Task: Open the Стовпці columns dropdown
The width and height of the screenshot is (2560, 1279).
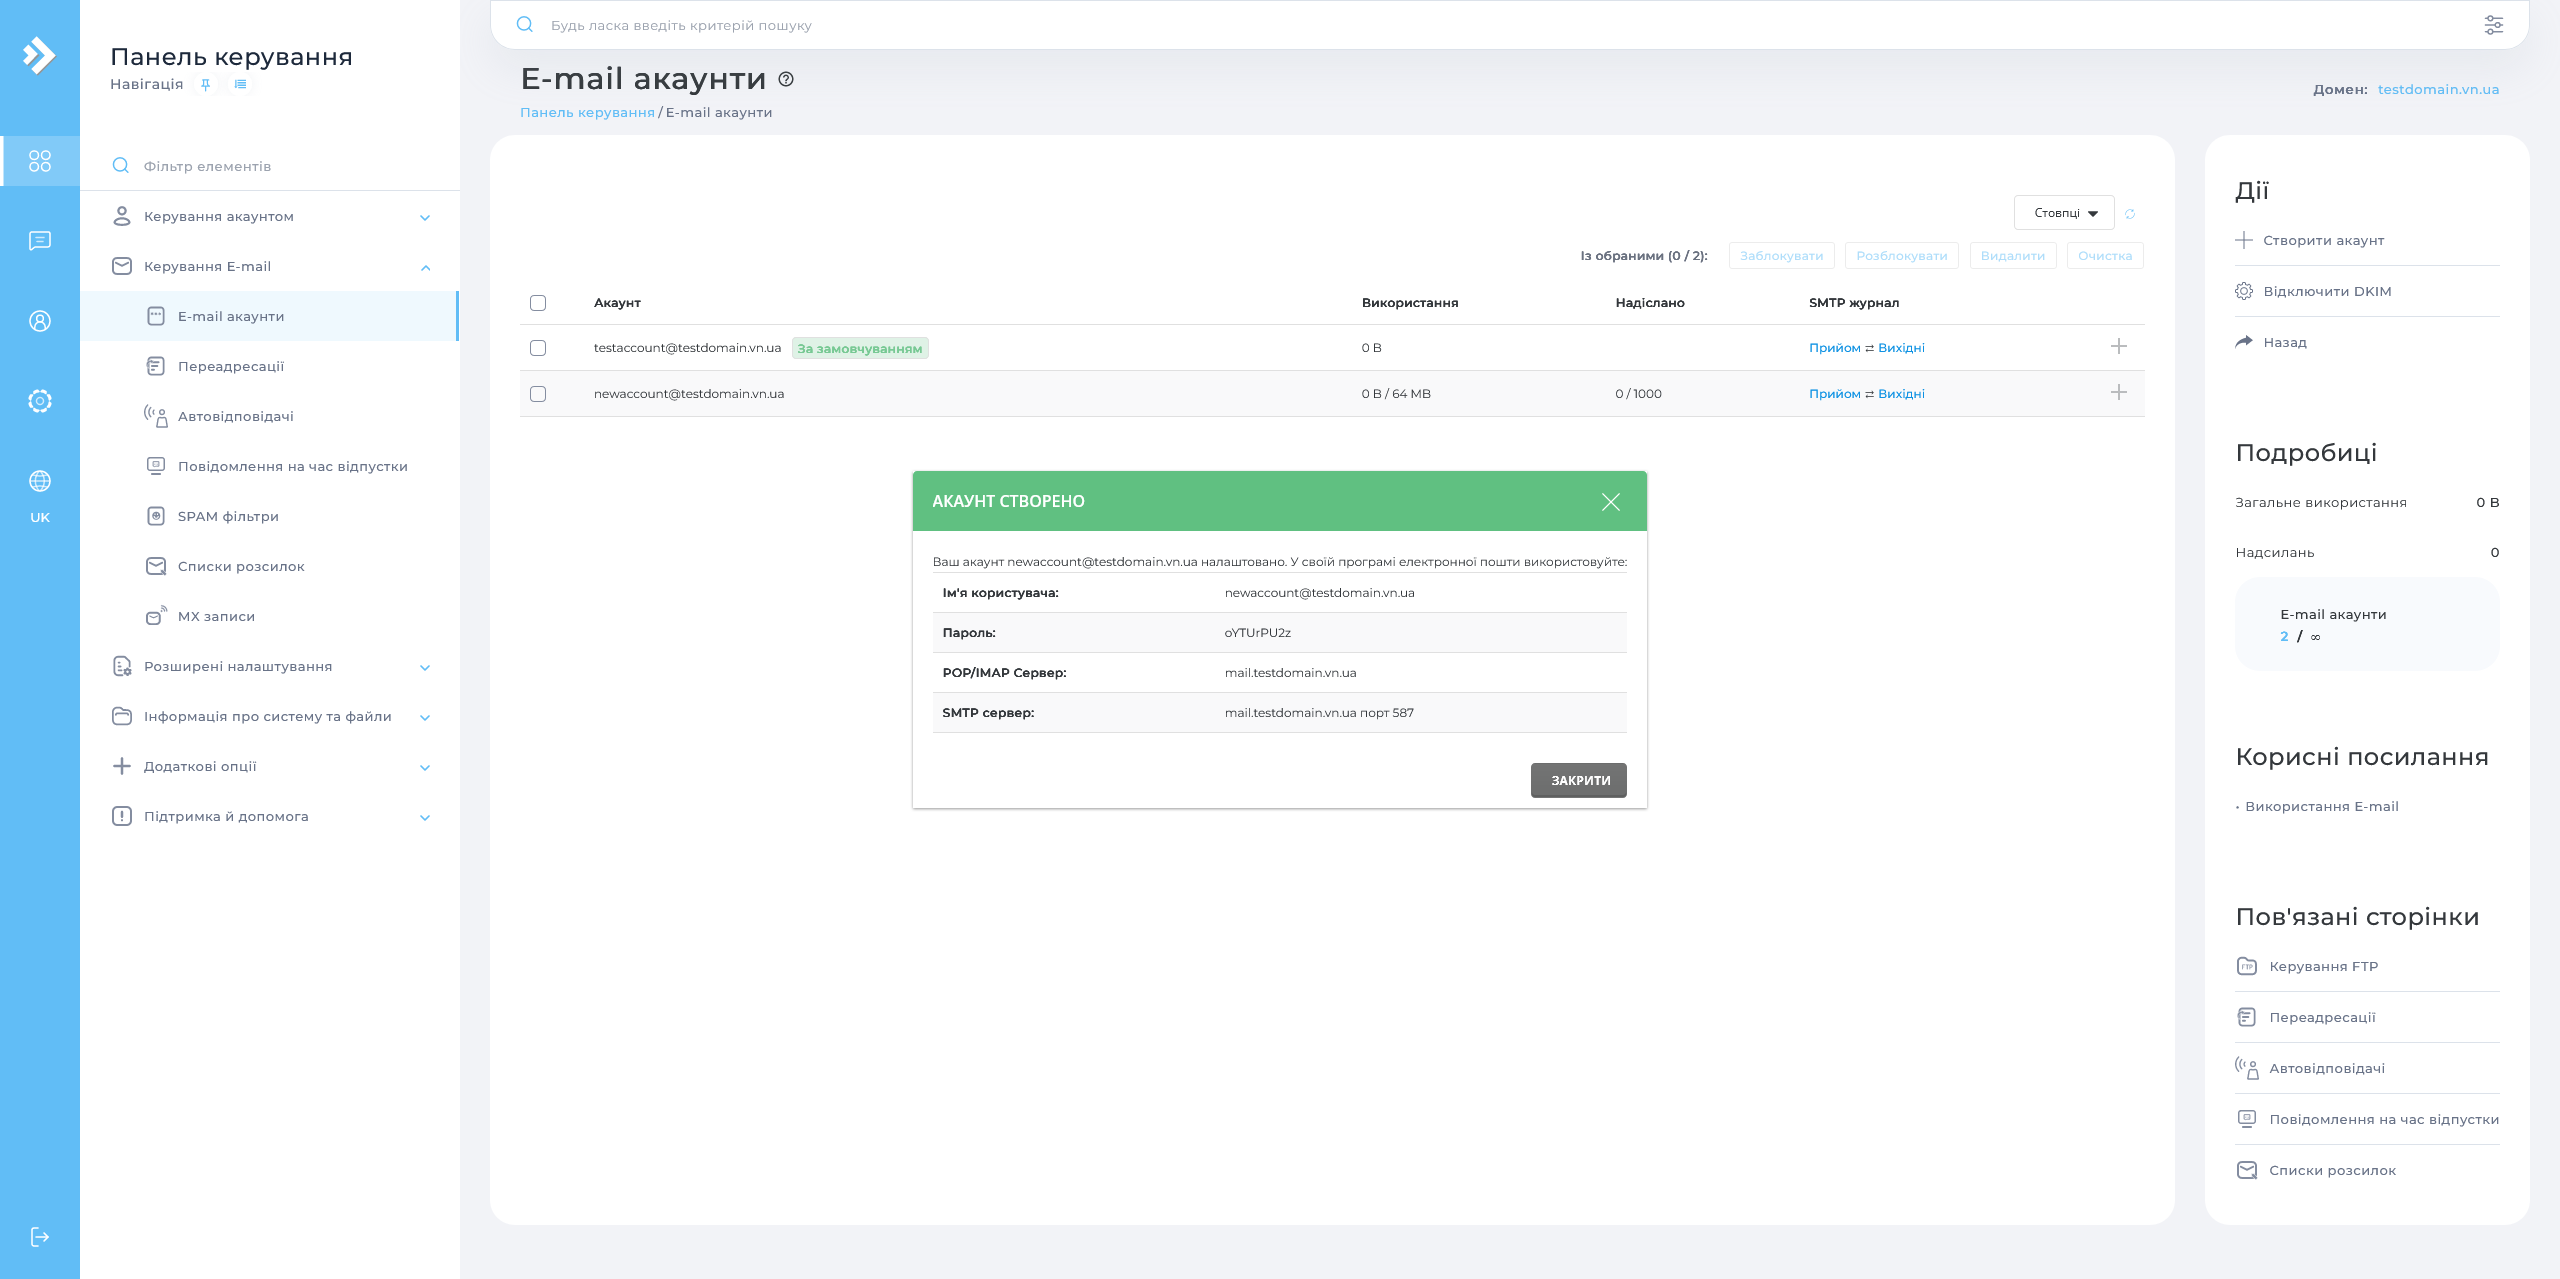Action: point(2064,213)
